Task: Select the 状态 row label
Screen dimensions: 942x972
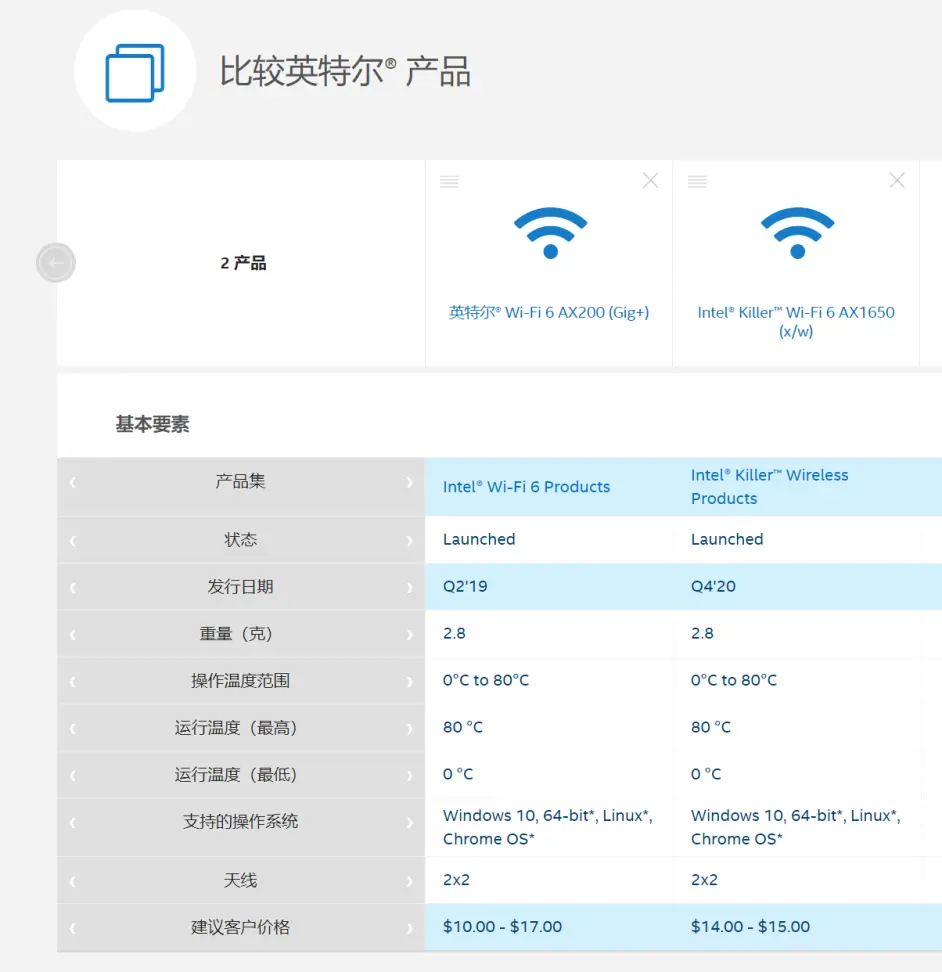Action: [x=240, y=539]
